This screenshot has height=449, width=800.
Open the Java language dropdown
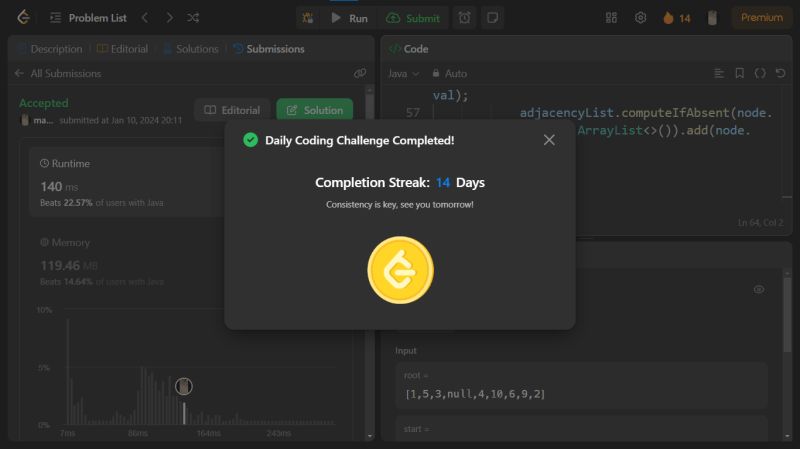point(404,73)
